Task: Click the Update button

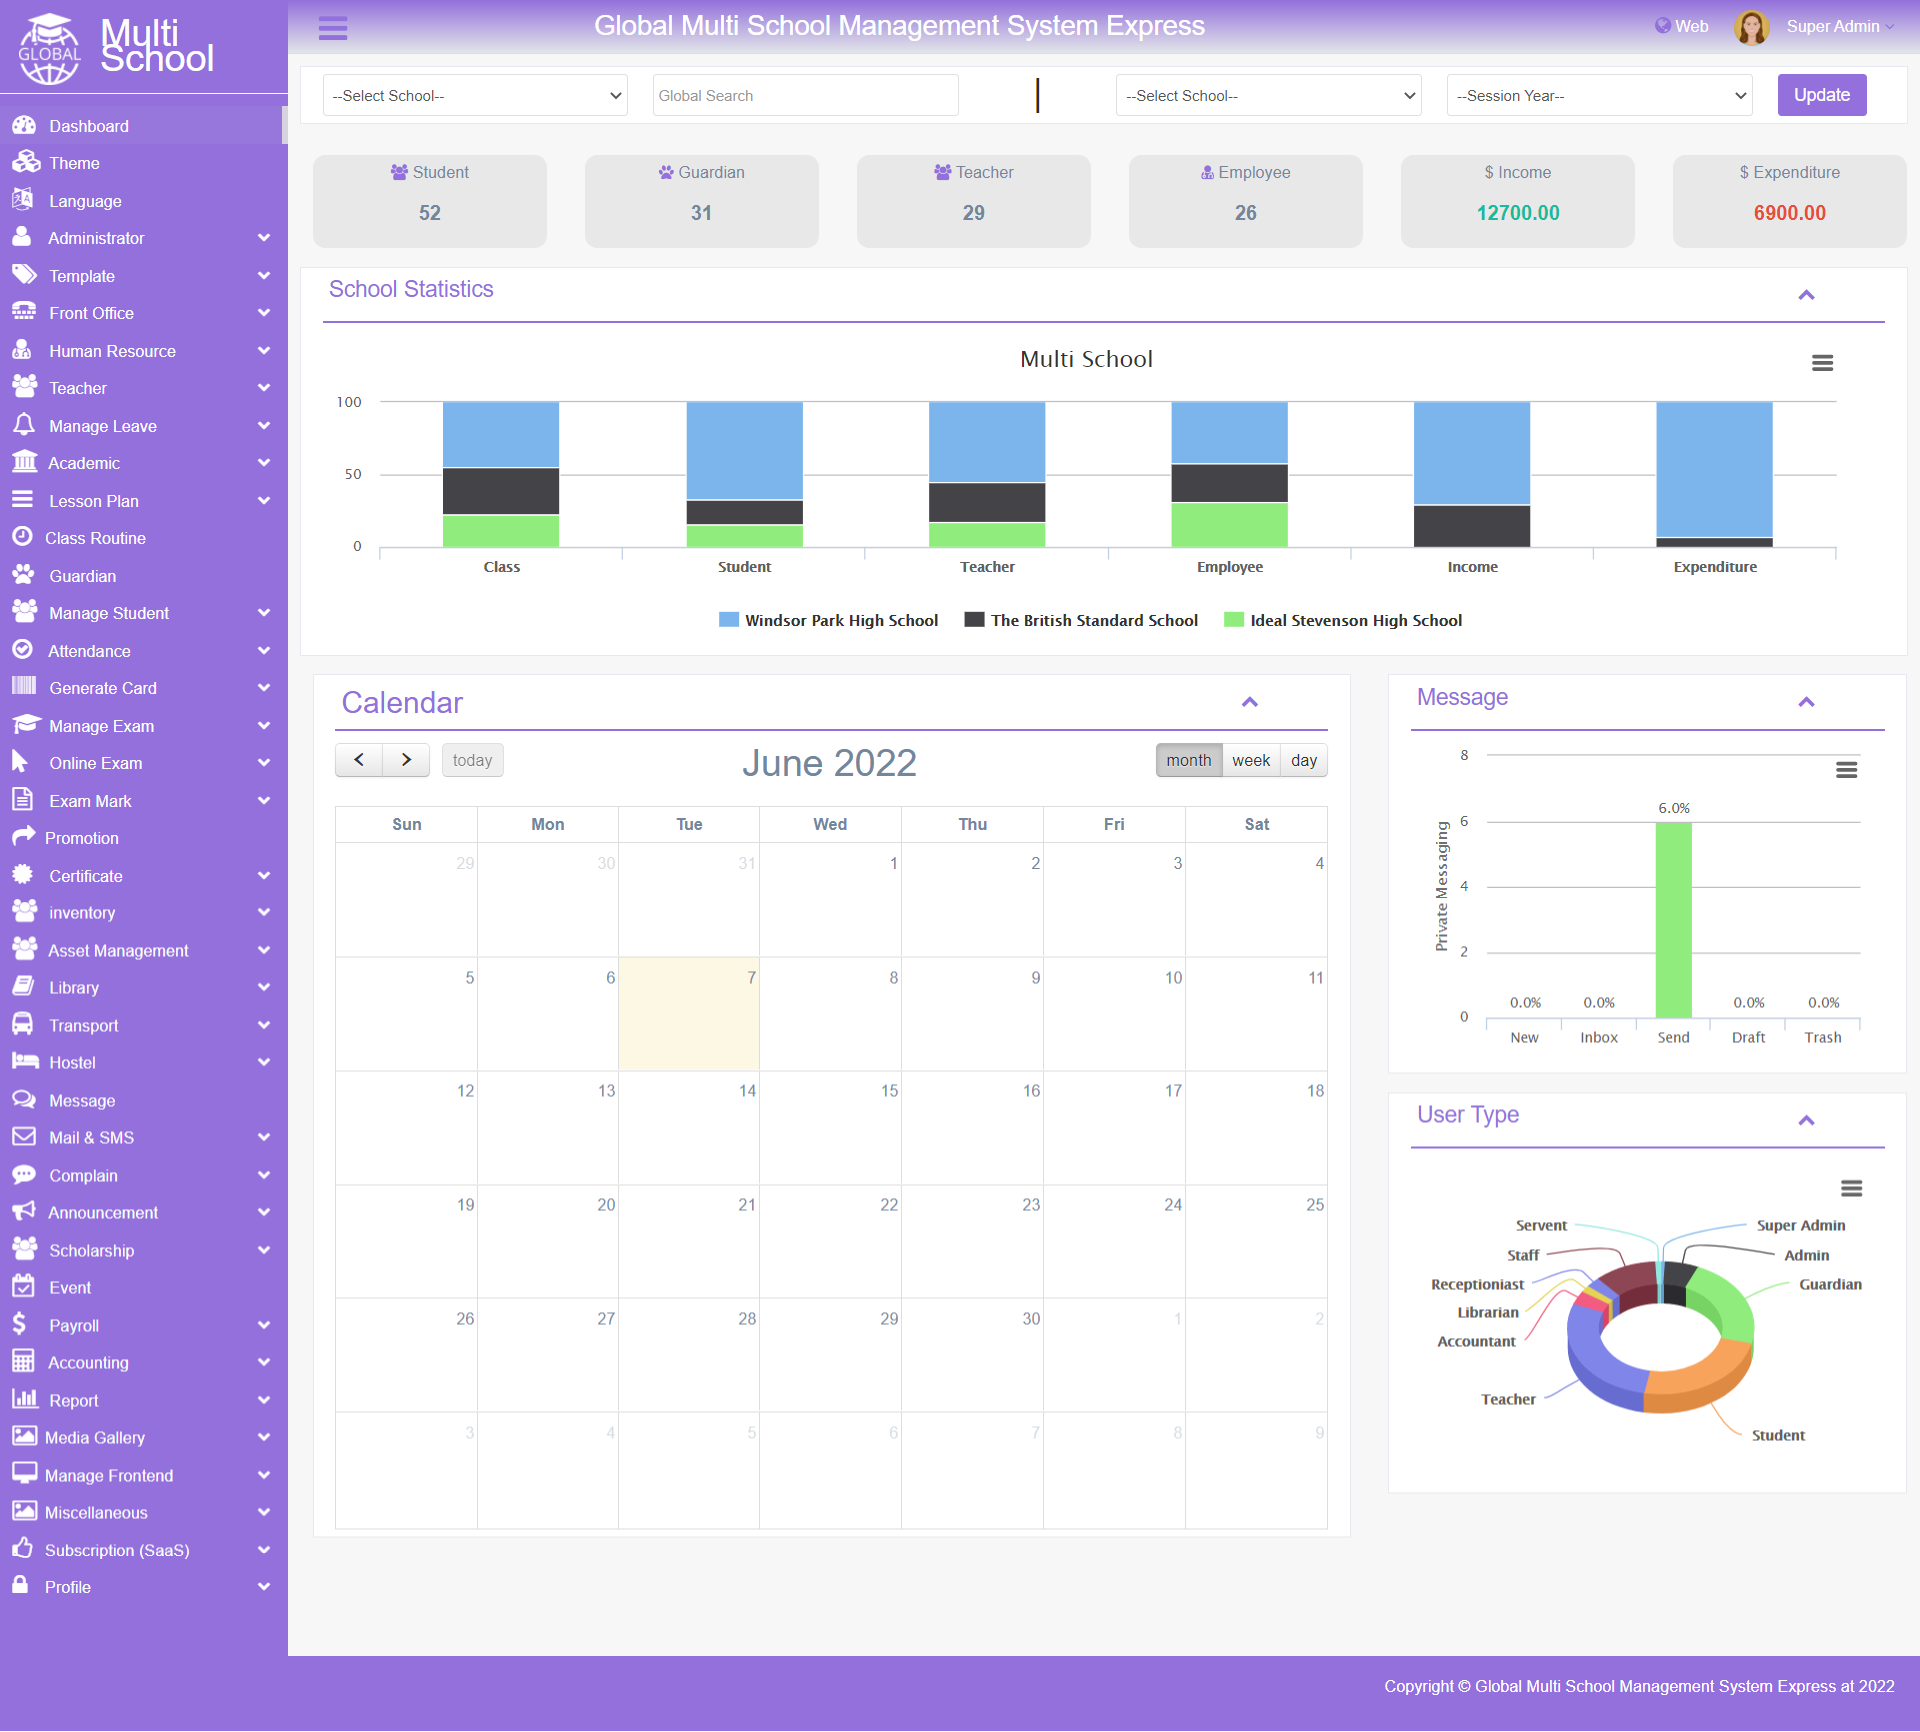Action: click(1821, 95)
